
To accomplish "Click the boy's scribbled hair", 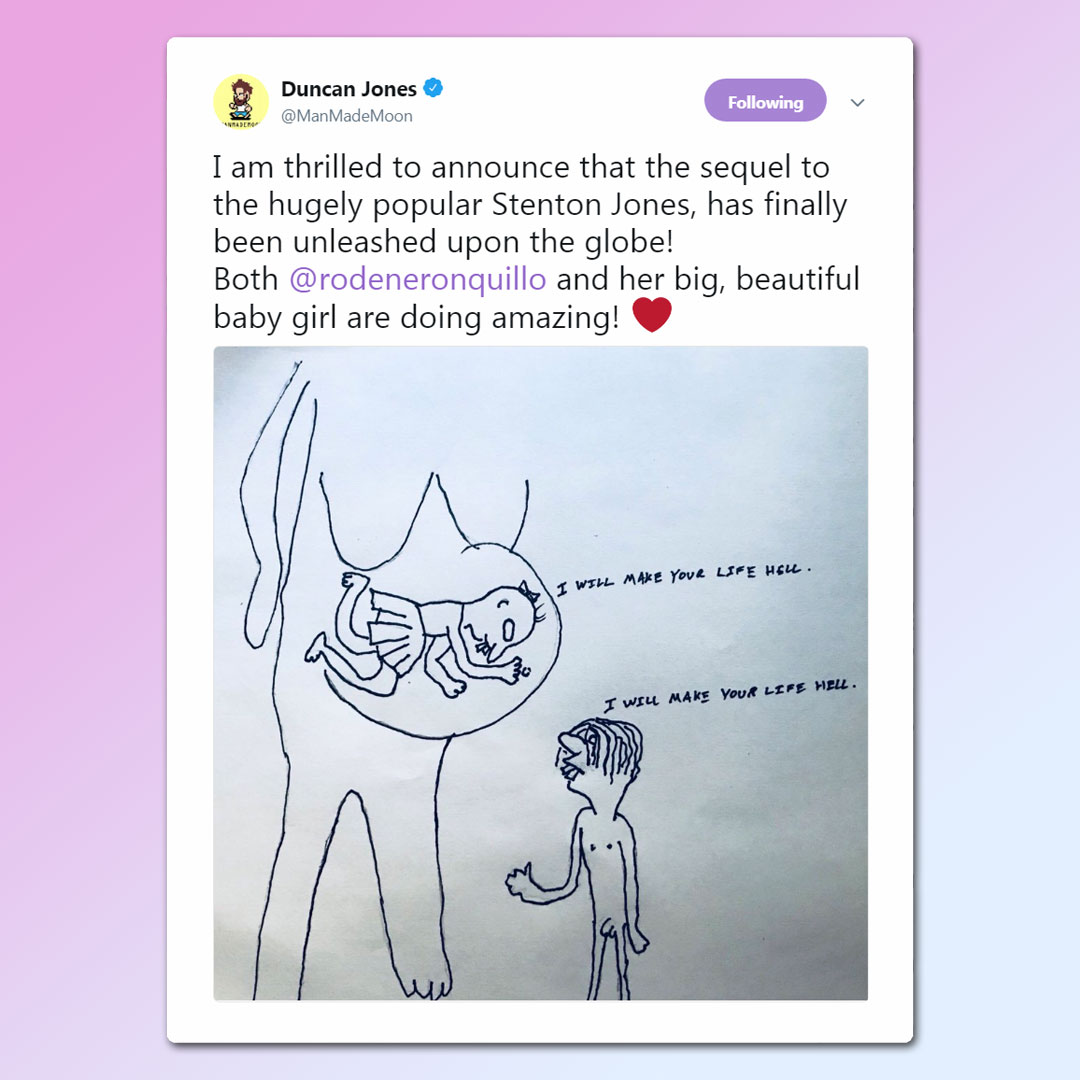I will click(611, 746).
